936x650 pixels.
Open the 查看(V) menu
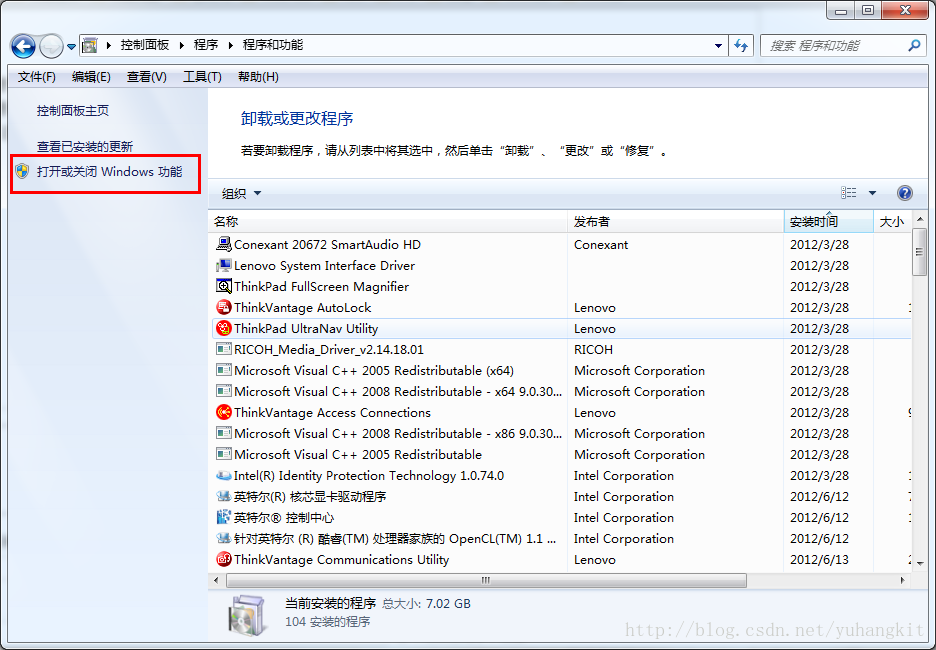(x=146, y=77)
